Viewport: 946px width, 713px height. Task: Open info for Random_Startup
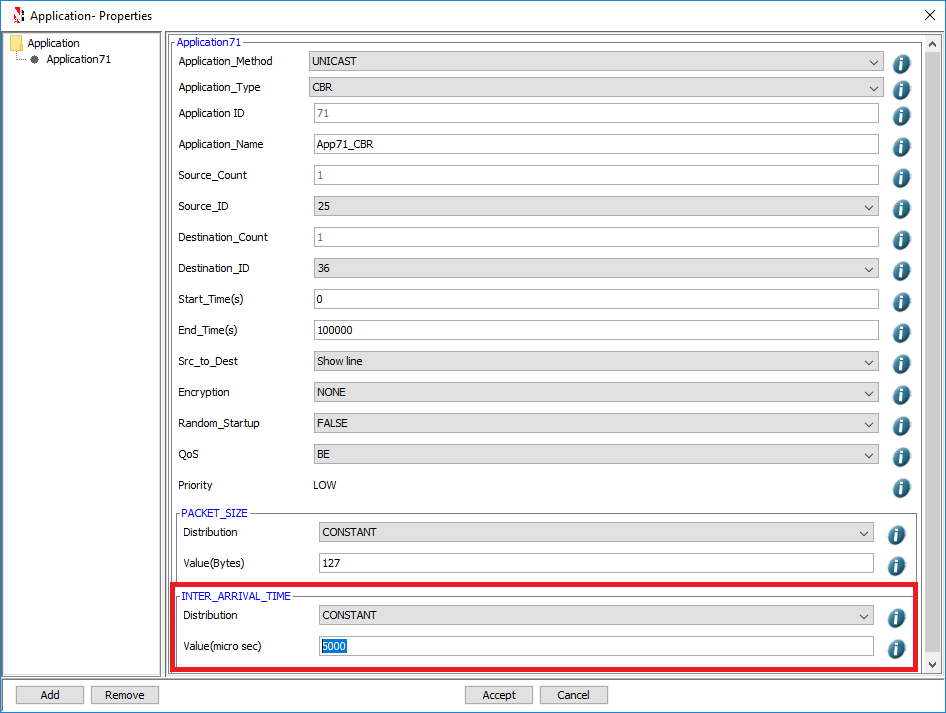pyautogui.click(x=901, y=425)
